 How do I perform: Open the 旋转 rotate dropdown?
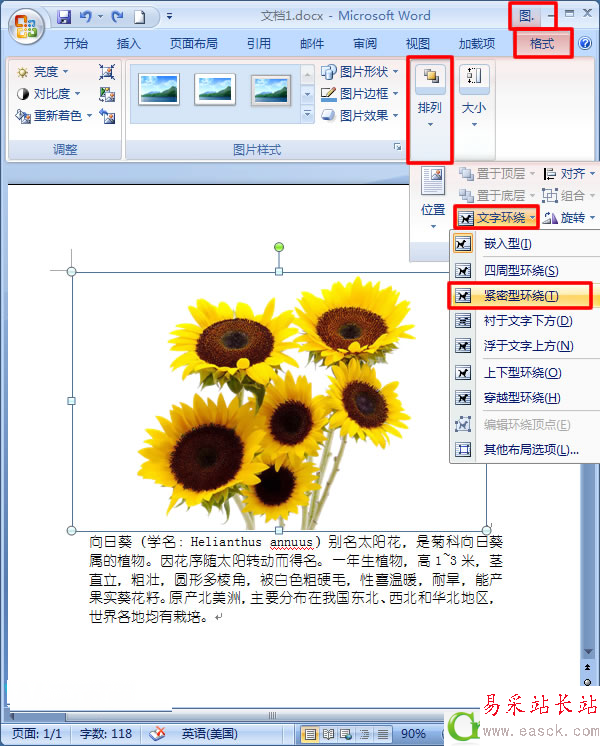(570, 218)
